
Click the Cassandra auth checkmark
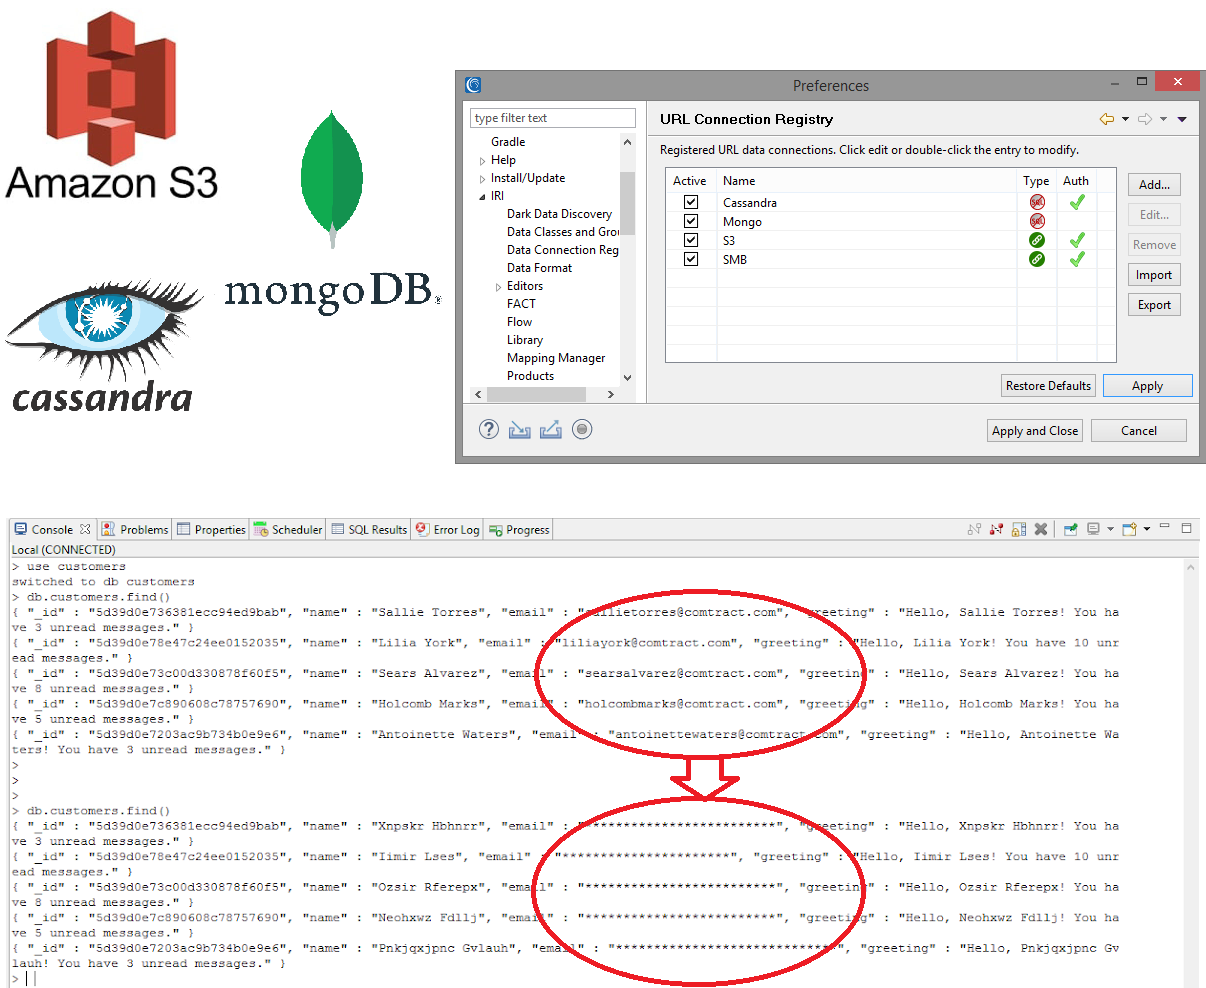[1077, 202]
